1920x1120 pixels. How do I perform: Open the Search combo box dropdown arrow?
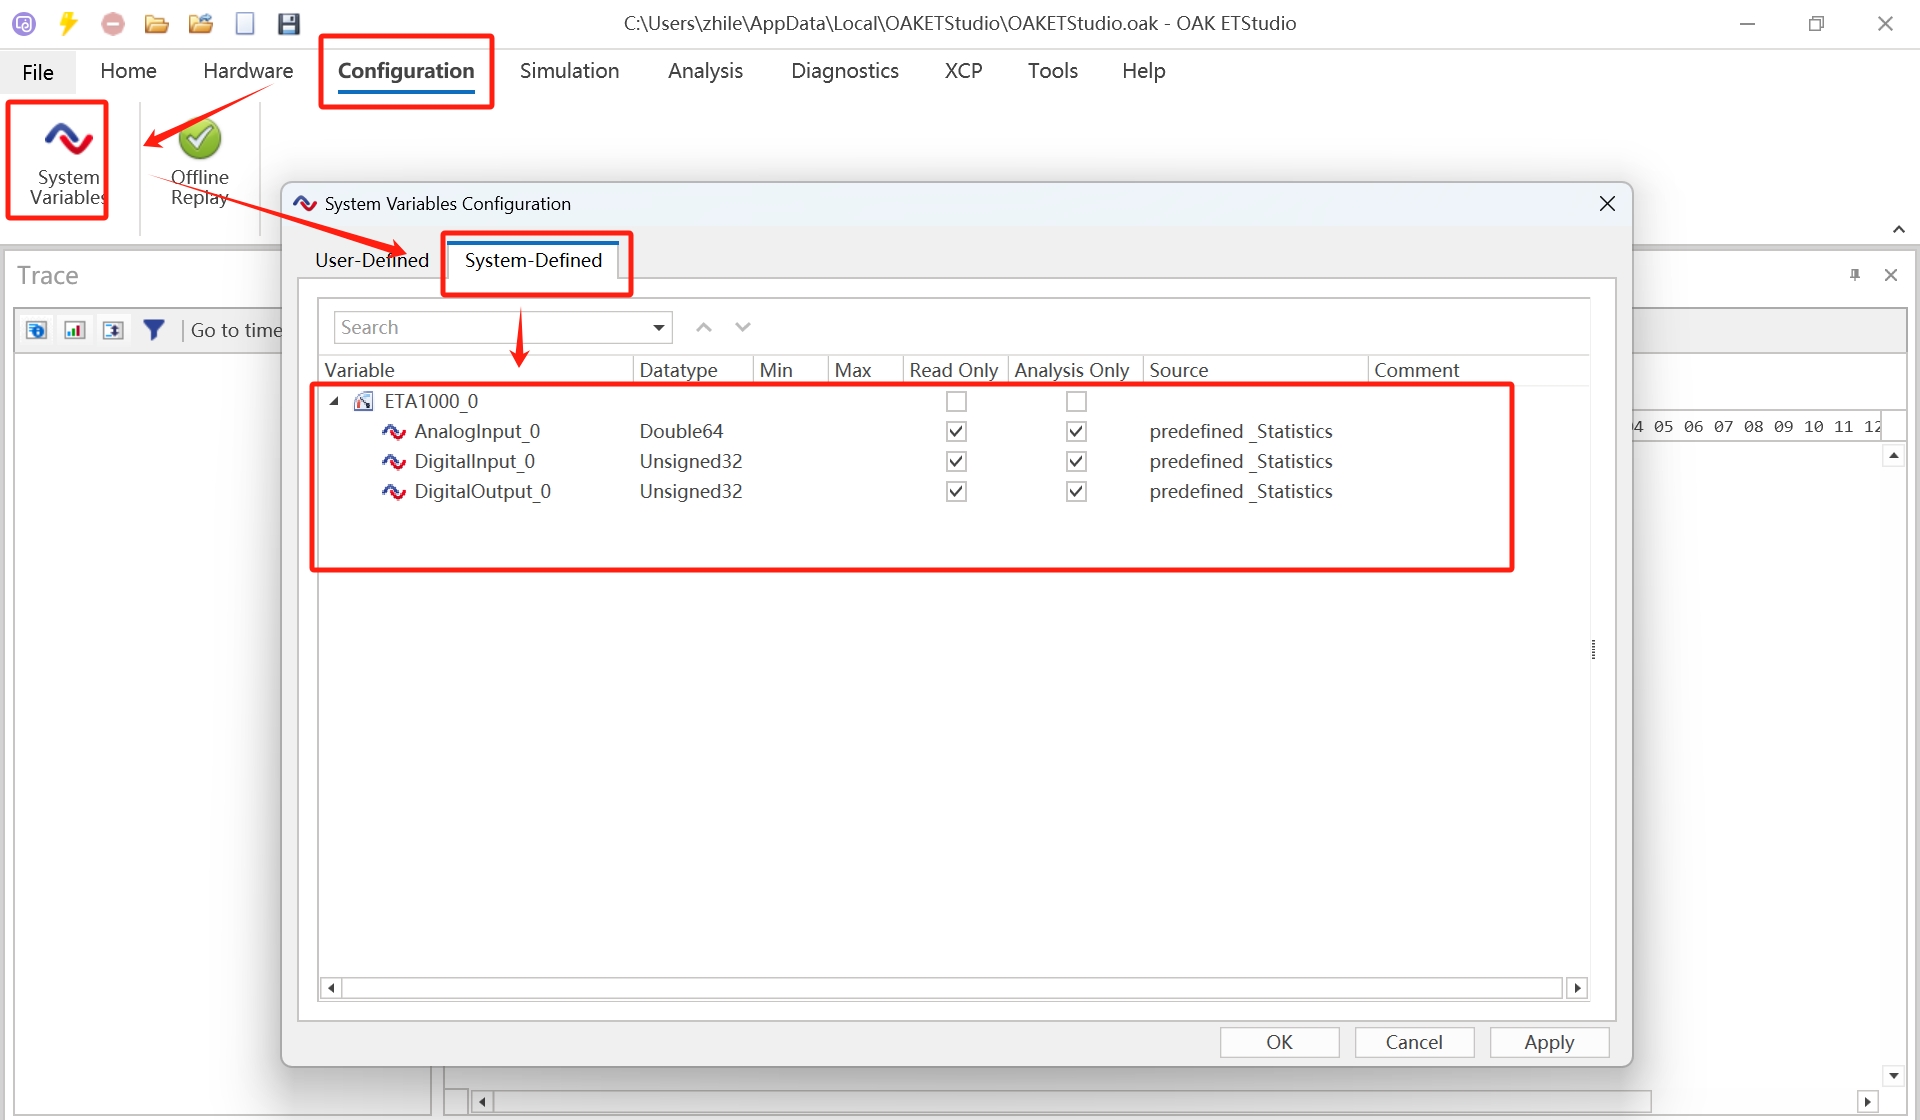tap(659, 328)
